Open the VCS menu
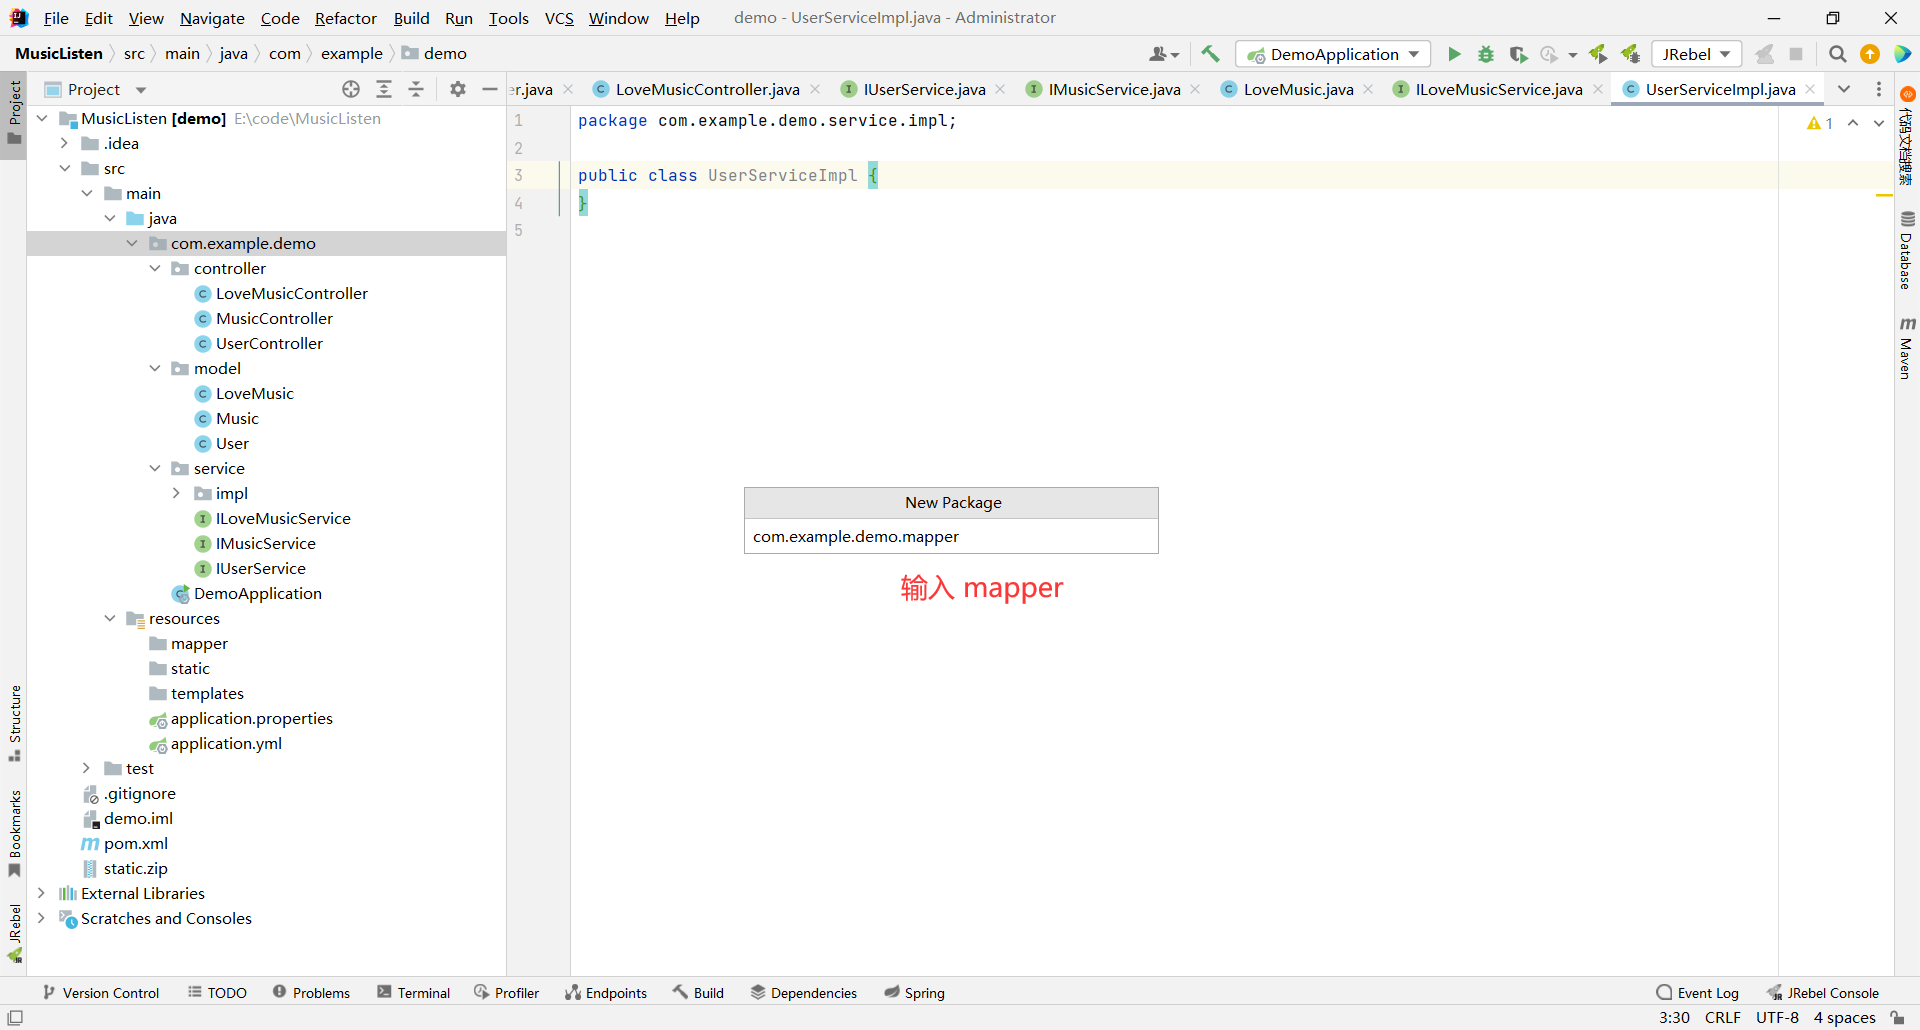The image size is (1920, 1030). pyautogui.click(x=559, y=18)
